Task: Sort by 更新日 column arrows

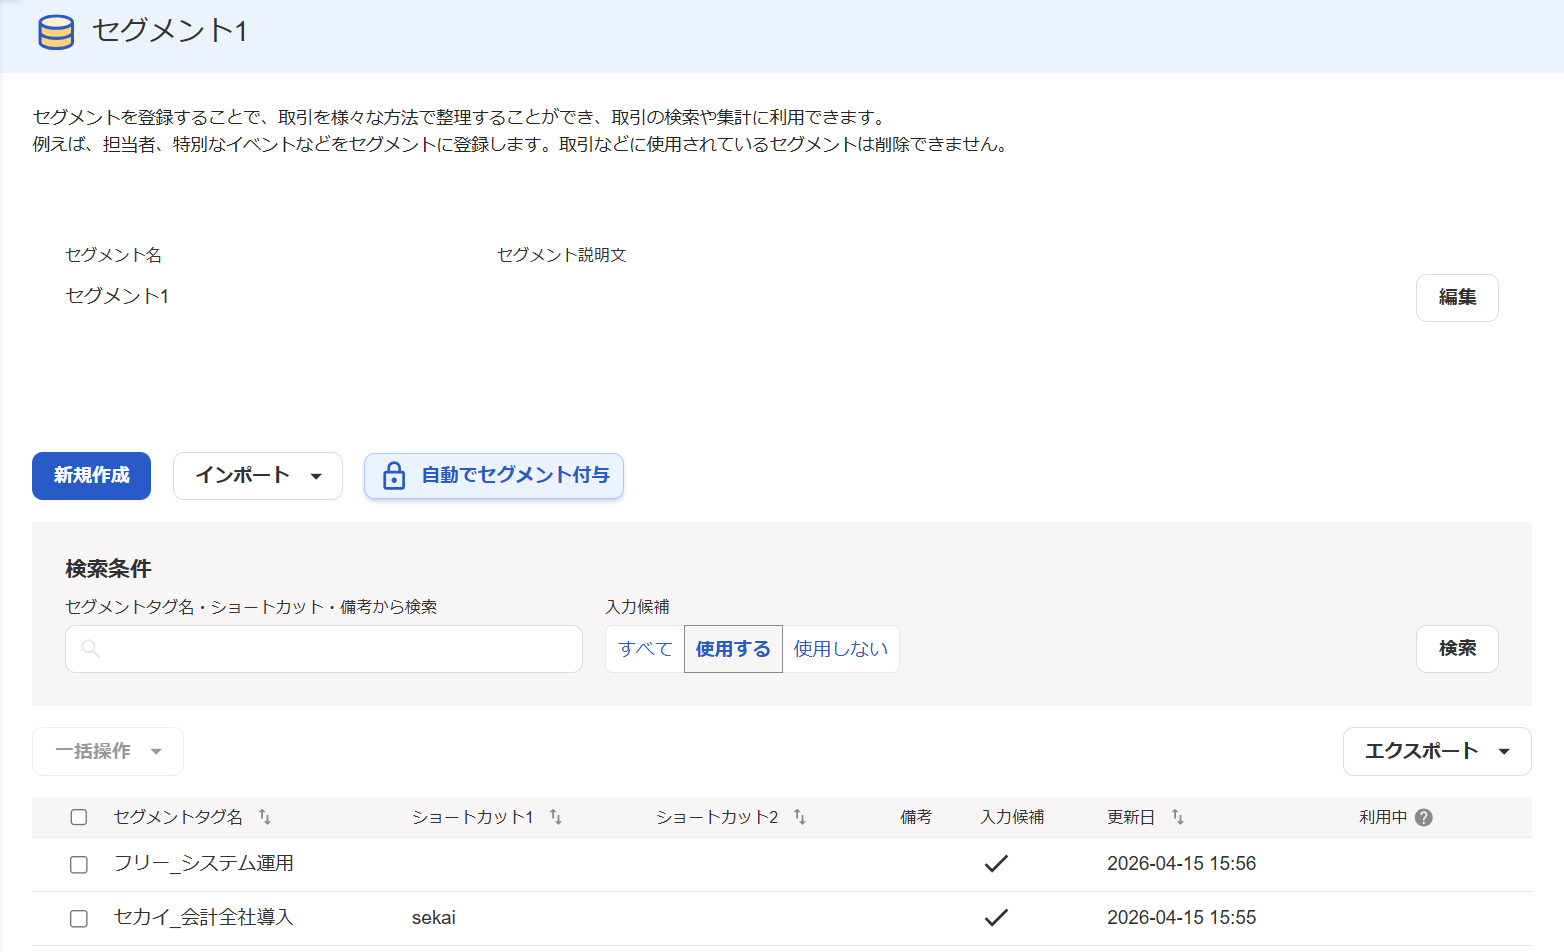Action: 1178,817
